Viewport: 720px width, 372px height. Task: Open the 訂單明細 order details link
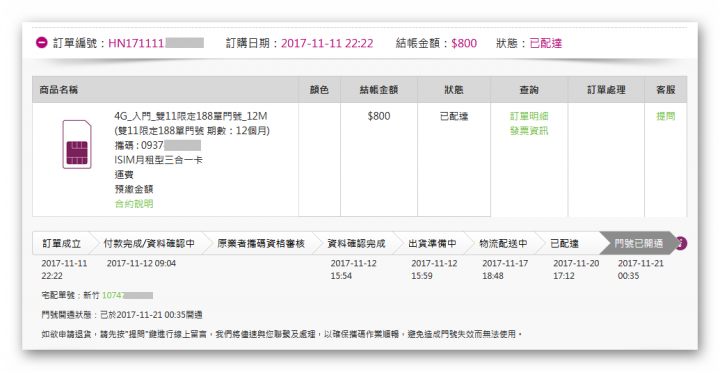click(529, 116)
